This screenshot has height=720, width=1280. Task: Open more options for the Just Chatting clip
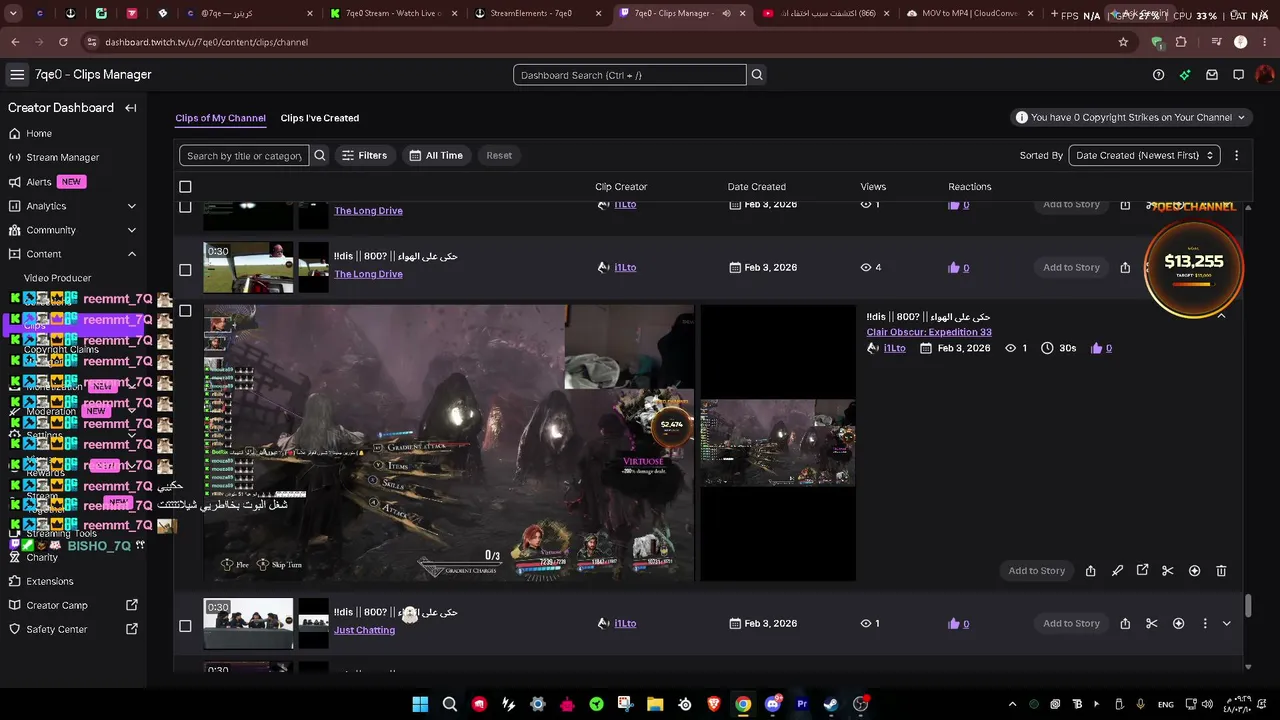[1205, 624]
